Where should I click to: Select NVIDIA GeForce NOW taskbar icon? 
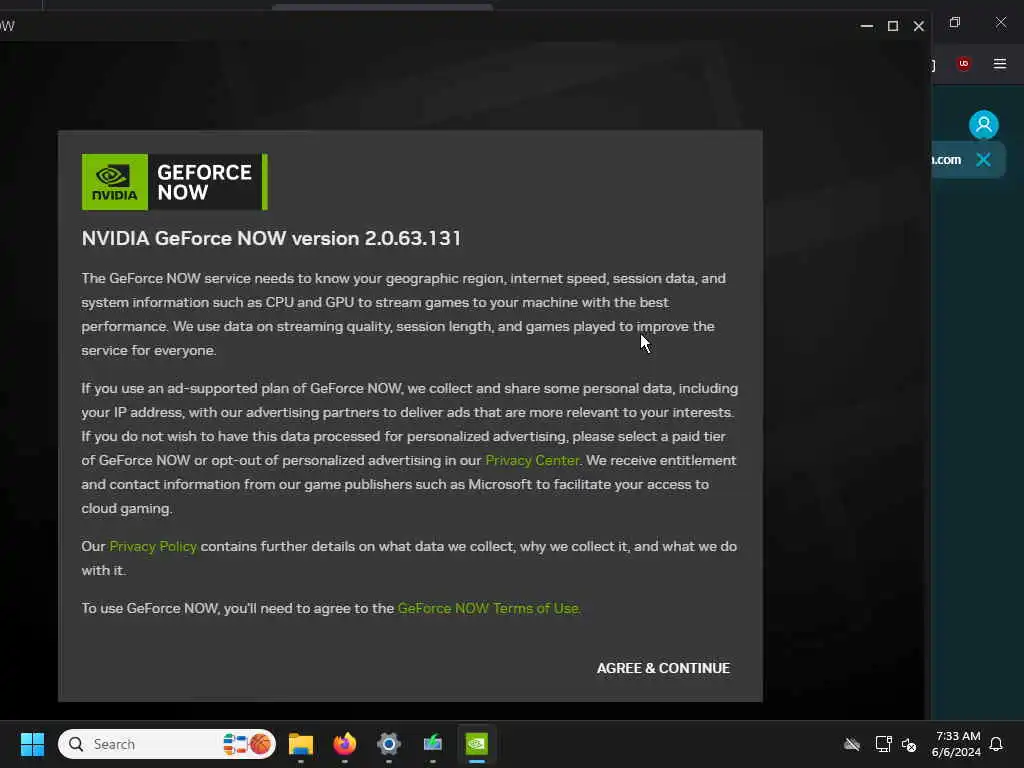pyautogui.click(x=477, y=744)
